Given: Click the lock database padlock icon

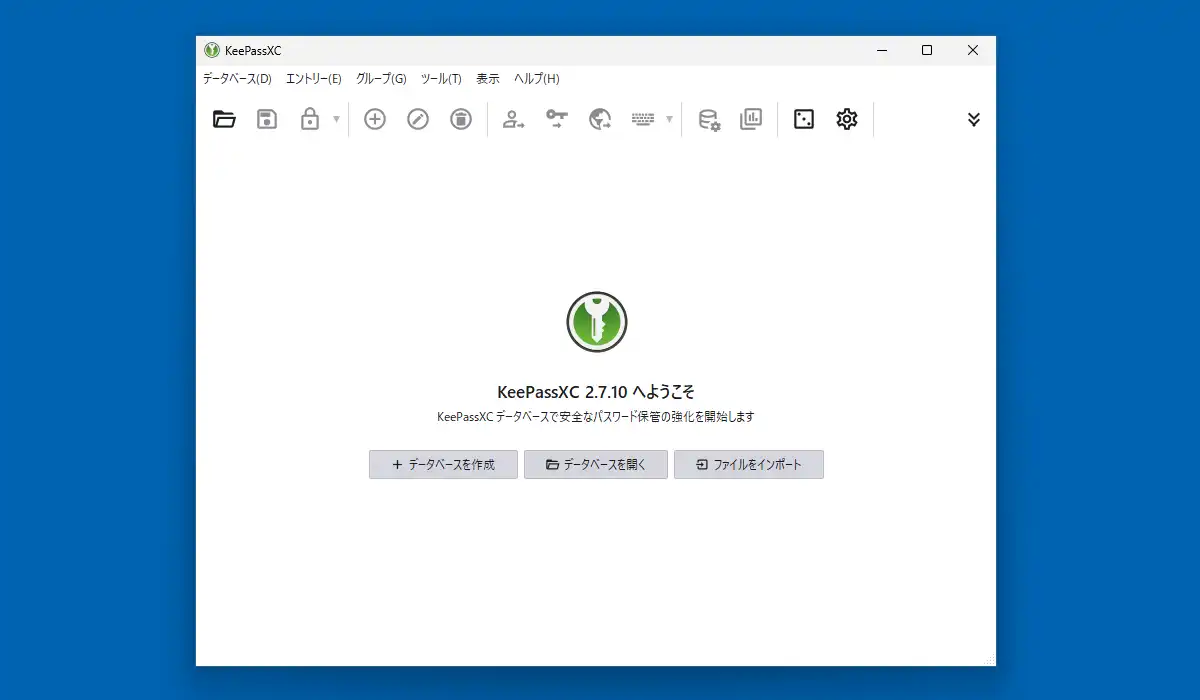Looking at the screenshot, I should 310,120.
